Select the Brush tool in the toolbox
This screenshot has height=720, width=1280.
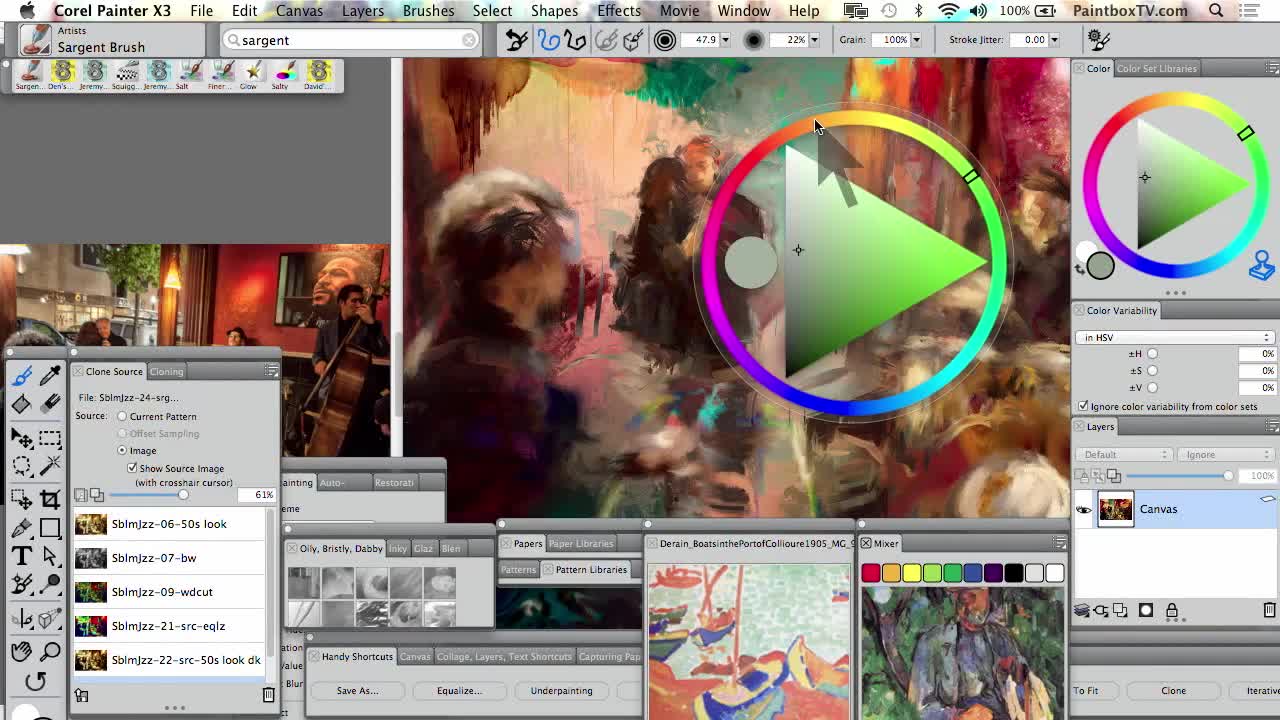[21, 375]
